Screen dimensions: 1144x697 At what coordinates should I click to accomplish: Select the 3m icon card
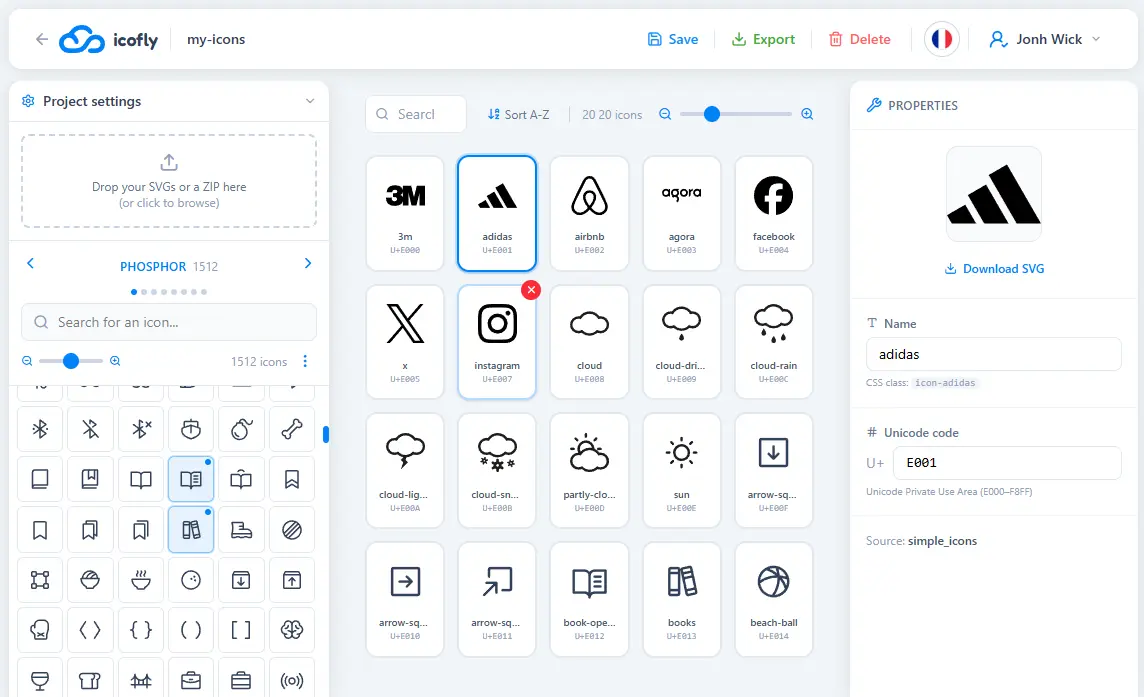tap(405, 213)
